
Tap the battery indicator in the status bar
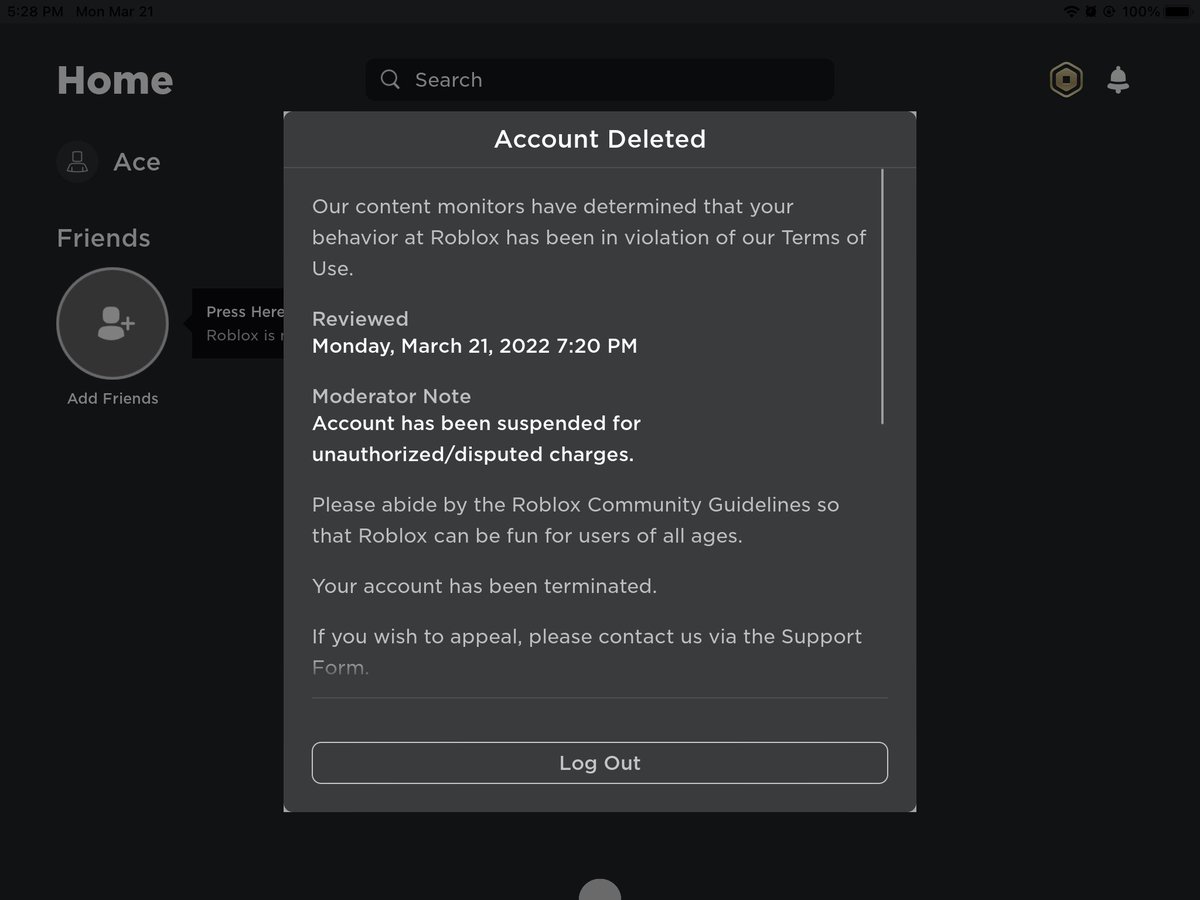(x=1180, y=12)
